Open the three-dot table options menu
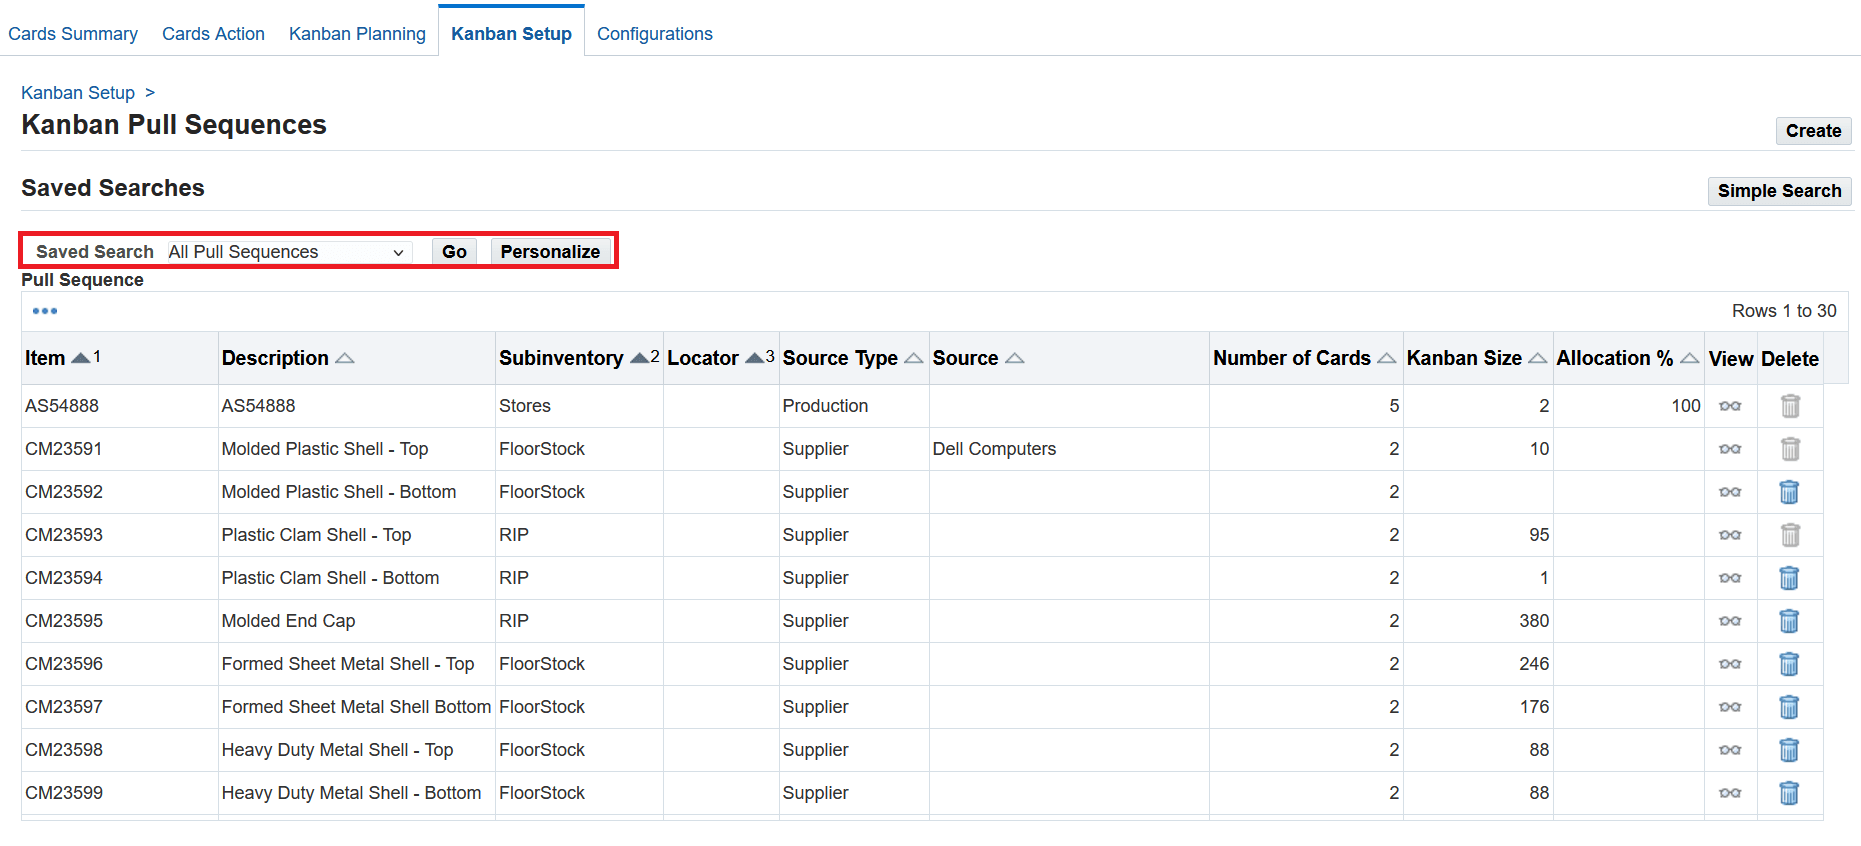The image size is (1861, 846). coord(45,311)
